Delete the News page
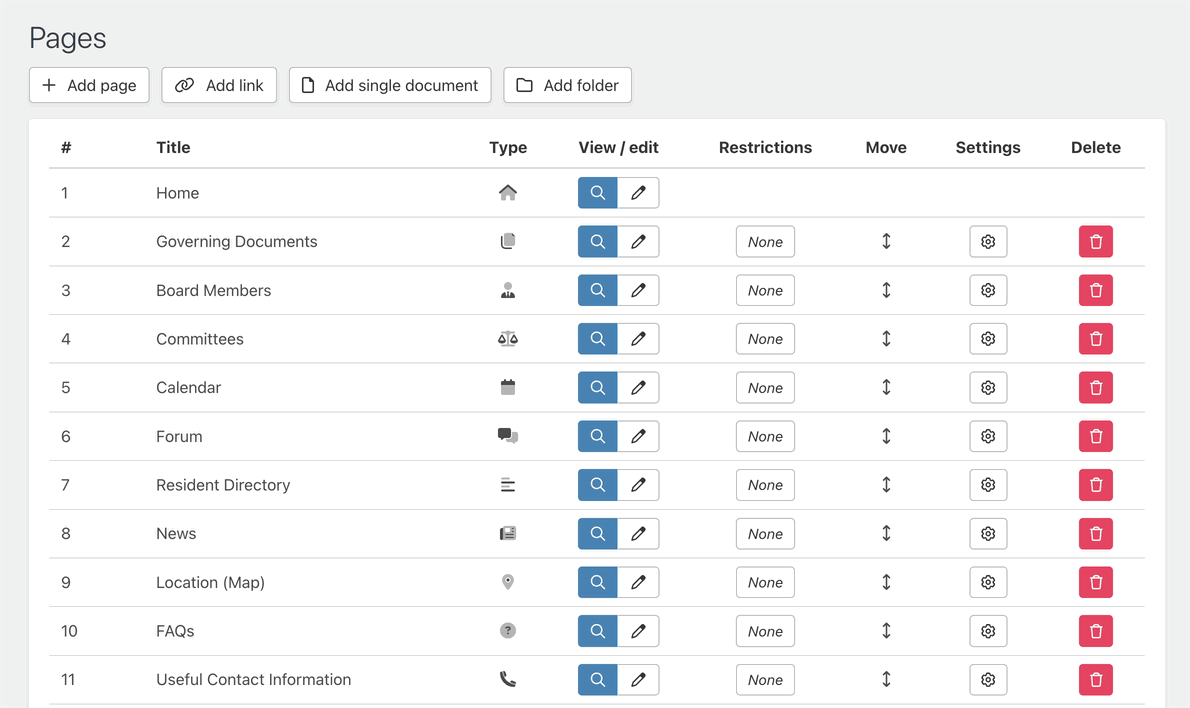Screen dimensions: 1190x708 (x=1095, y=534)
